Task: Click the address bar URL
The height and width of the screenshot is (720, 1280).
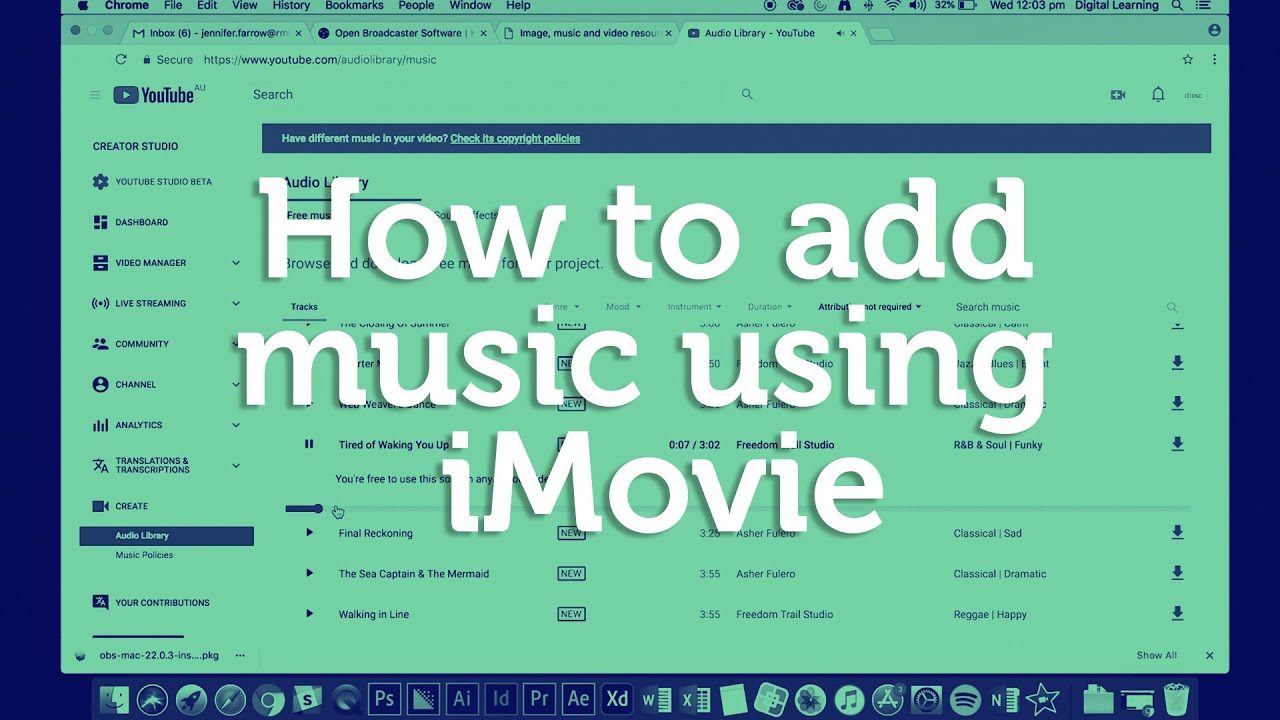Action: [x=320, y=59]
